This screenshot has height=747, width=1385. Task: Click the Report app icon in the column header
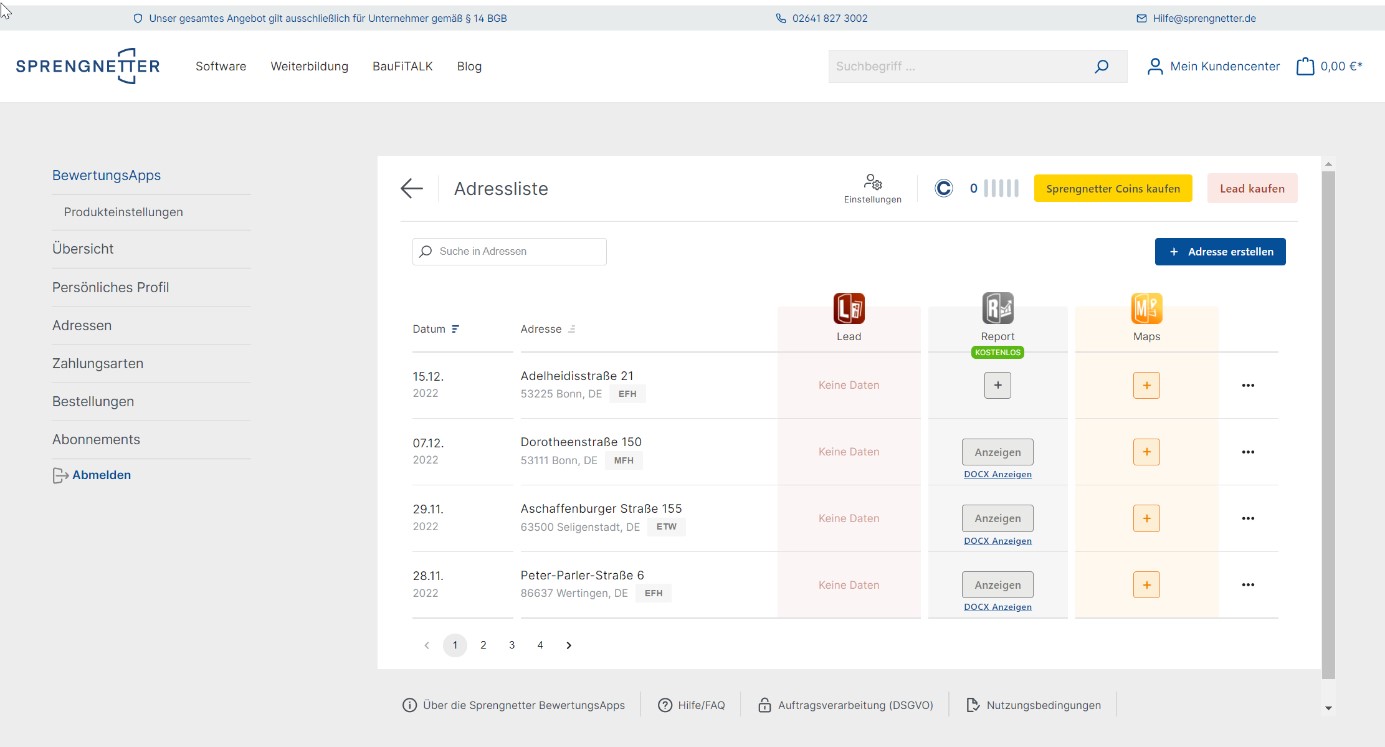coord(998,308)
